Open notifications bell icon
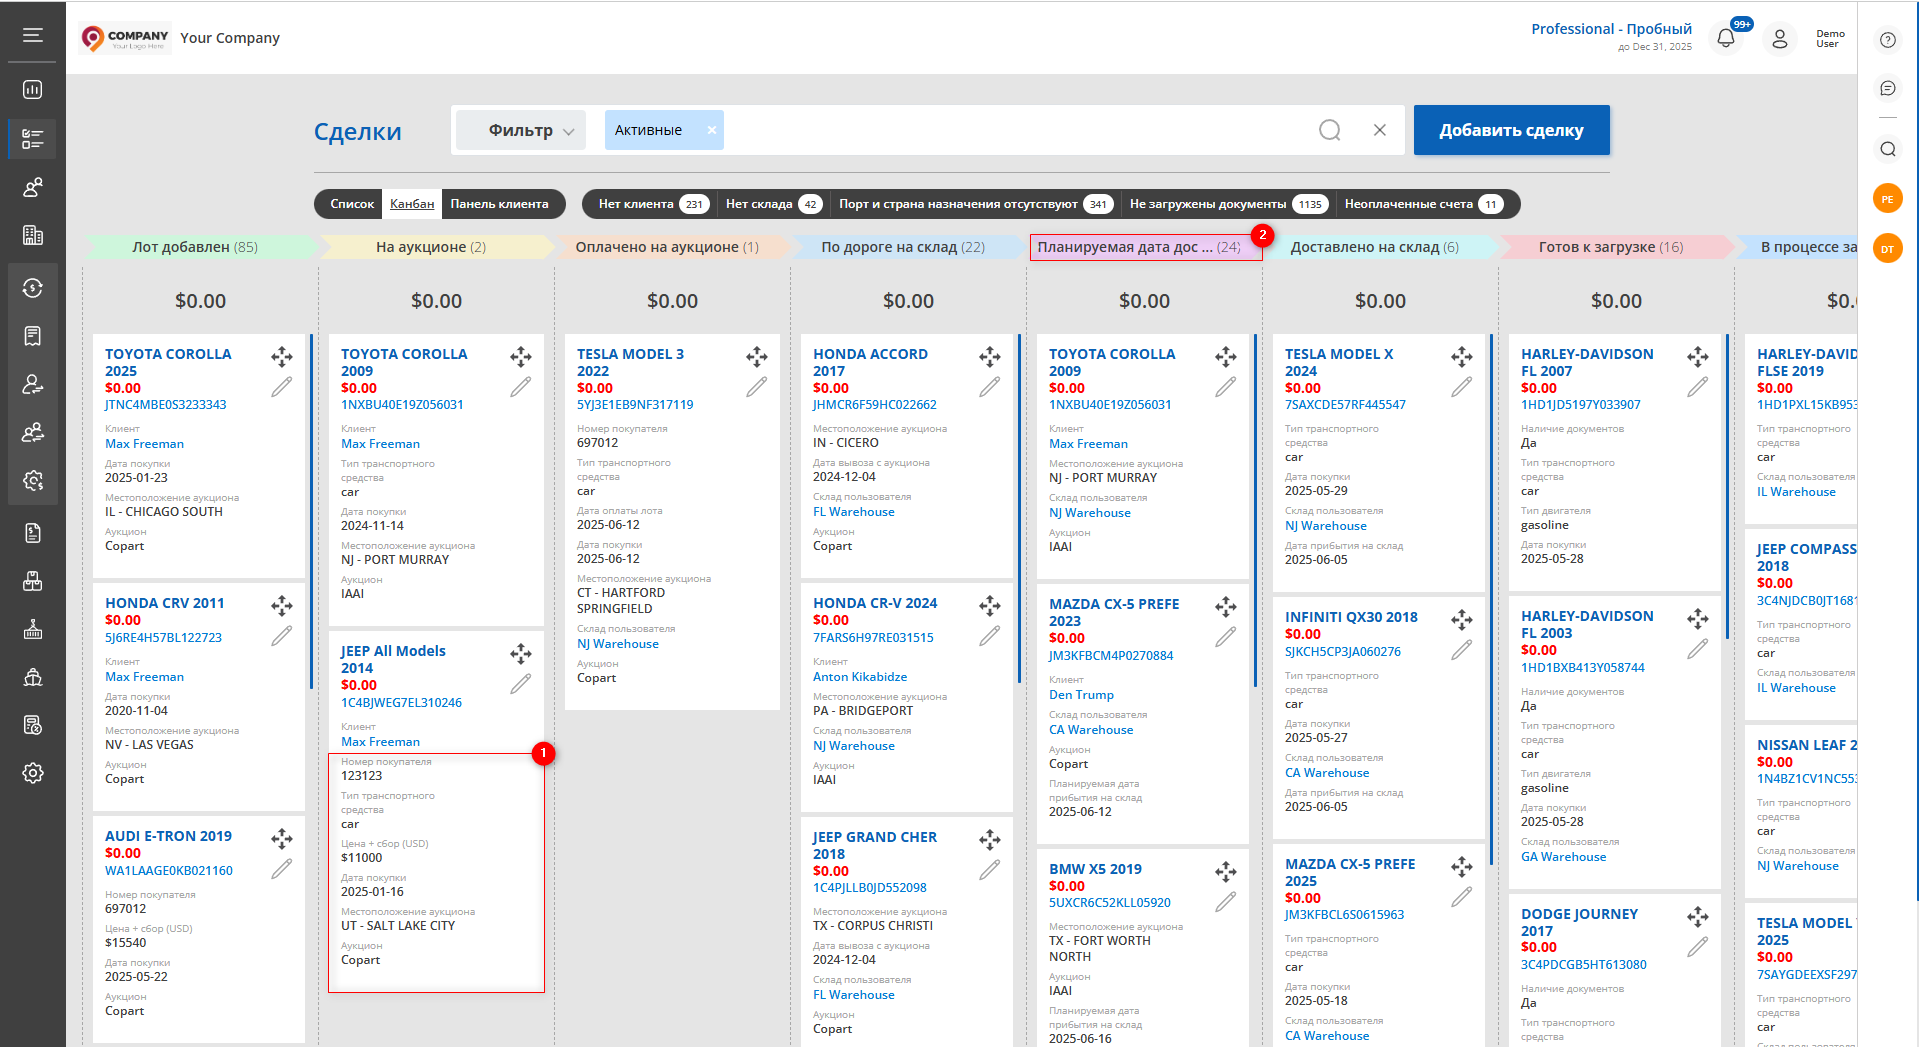 pyautogui.click(x=1726, y=39)
